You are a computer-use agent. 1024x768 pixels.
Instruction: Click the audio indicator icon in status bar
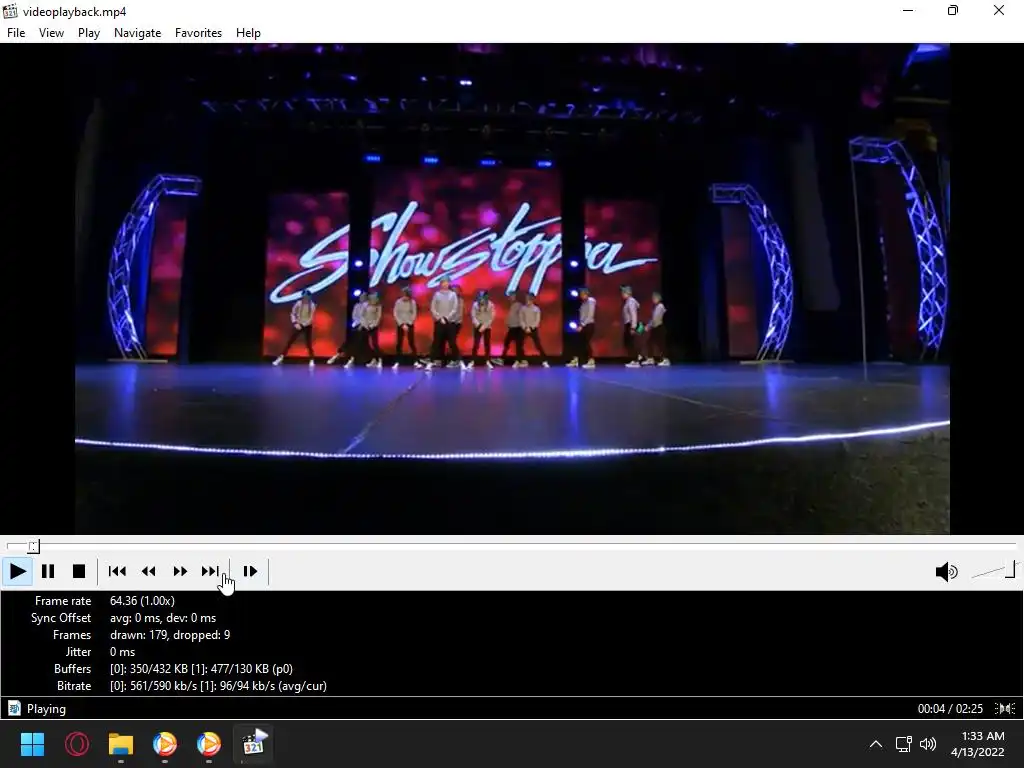1005,709
